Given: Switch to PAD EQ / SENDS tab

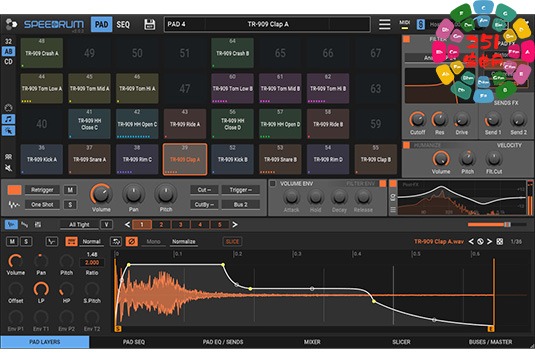Looking at the screenshot, I should click(x=223, y=342).
